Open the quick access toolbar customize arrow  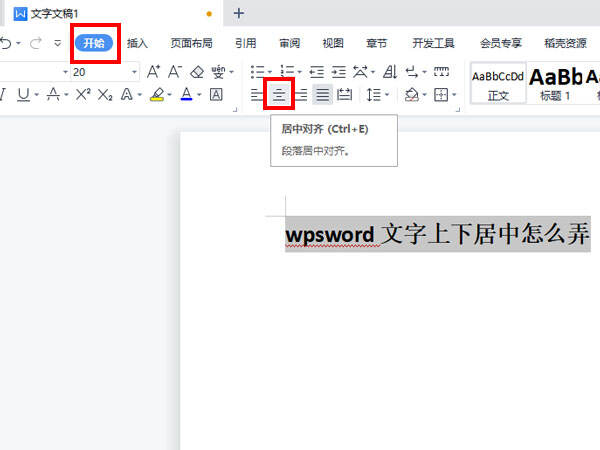pyautogui.click(x=58, y=43)
